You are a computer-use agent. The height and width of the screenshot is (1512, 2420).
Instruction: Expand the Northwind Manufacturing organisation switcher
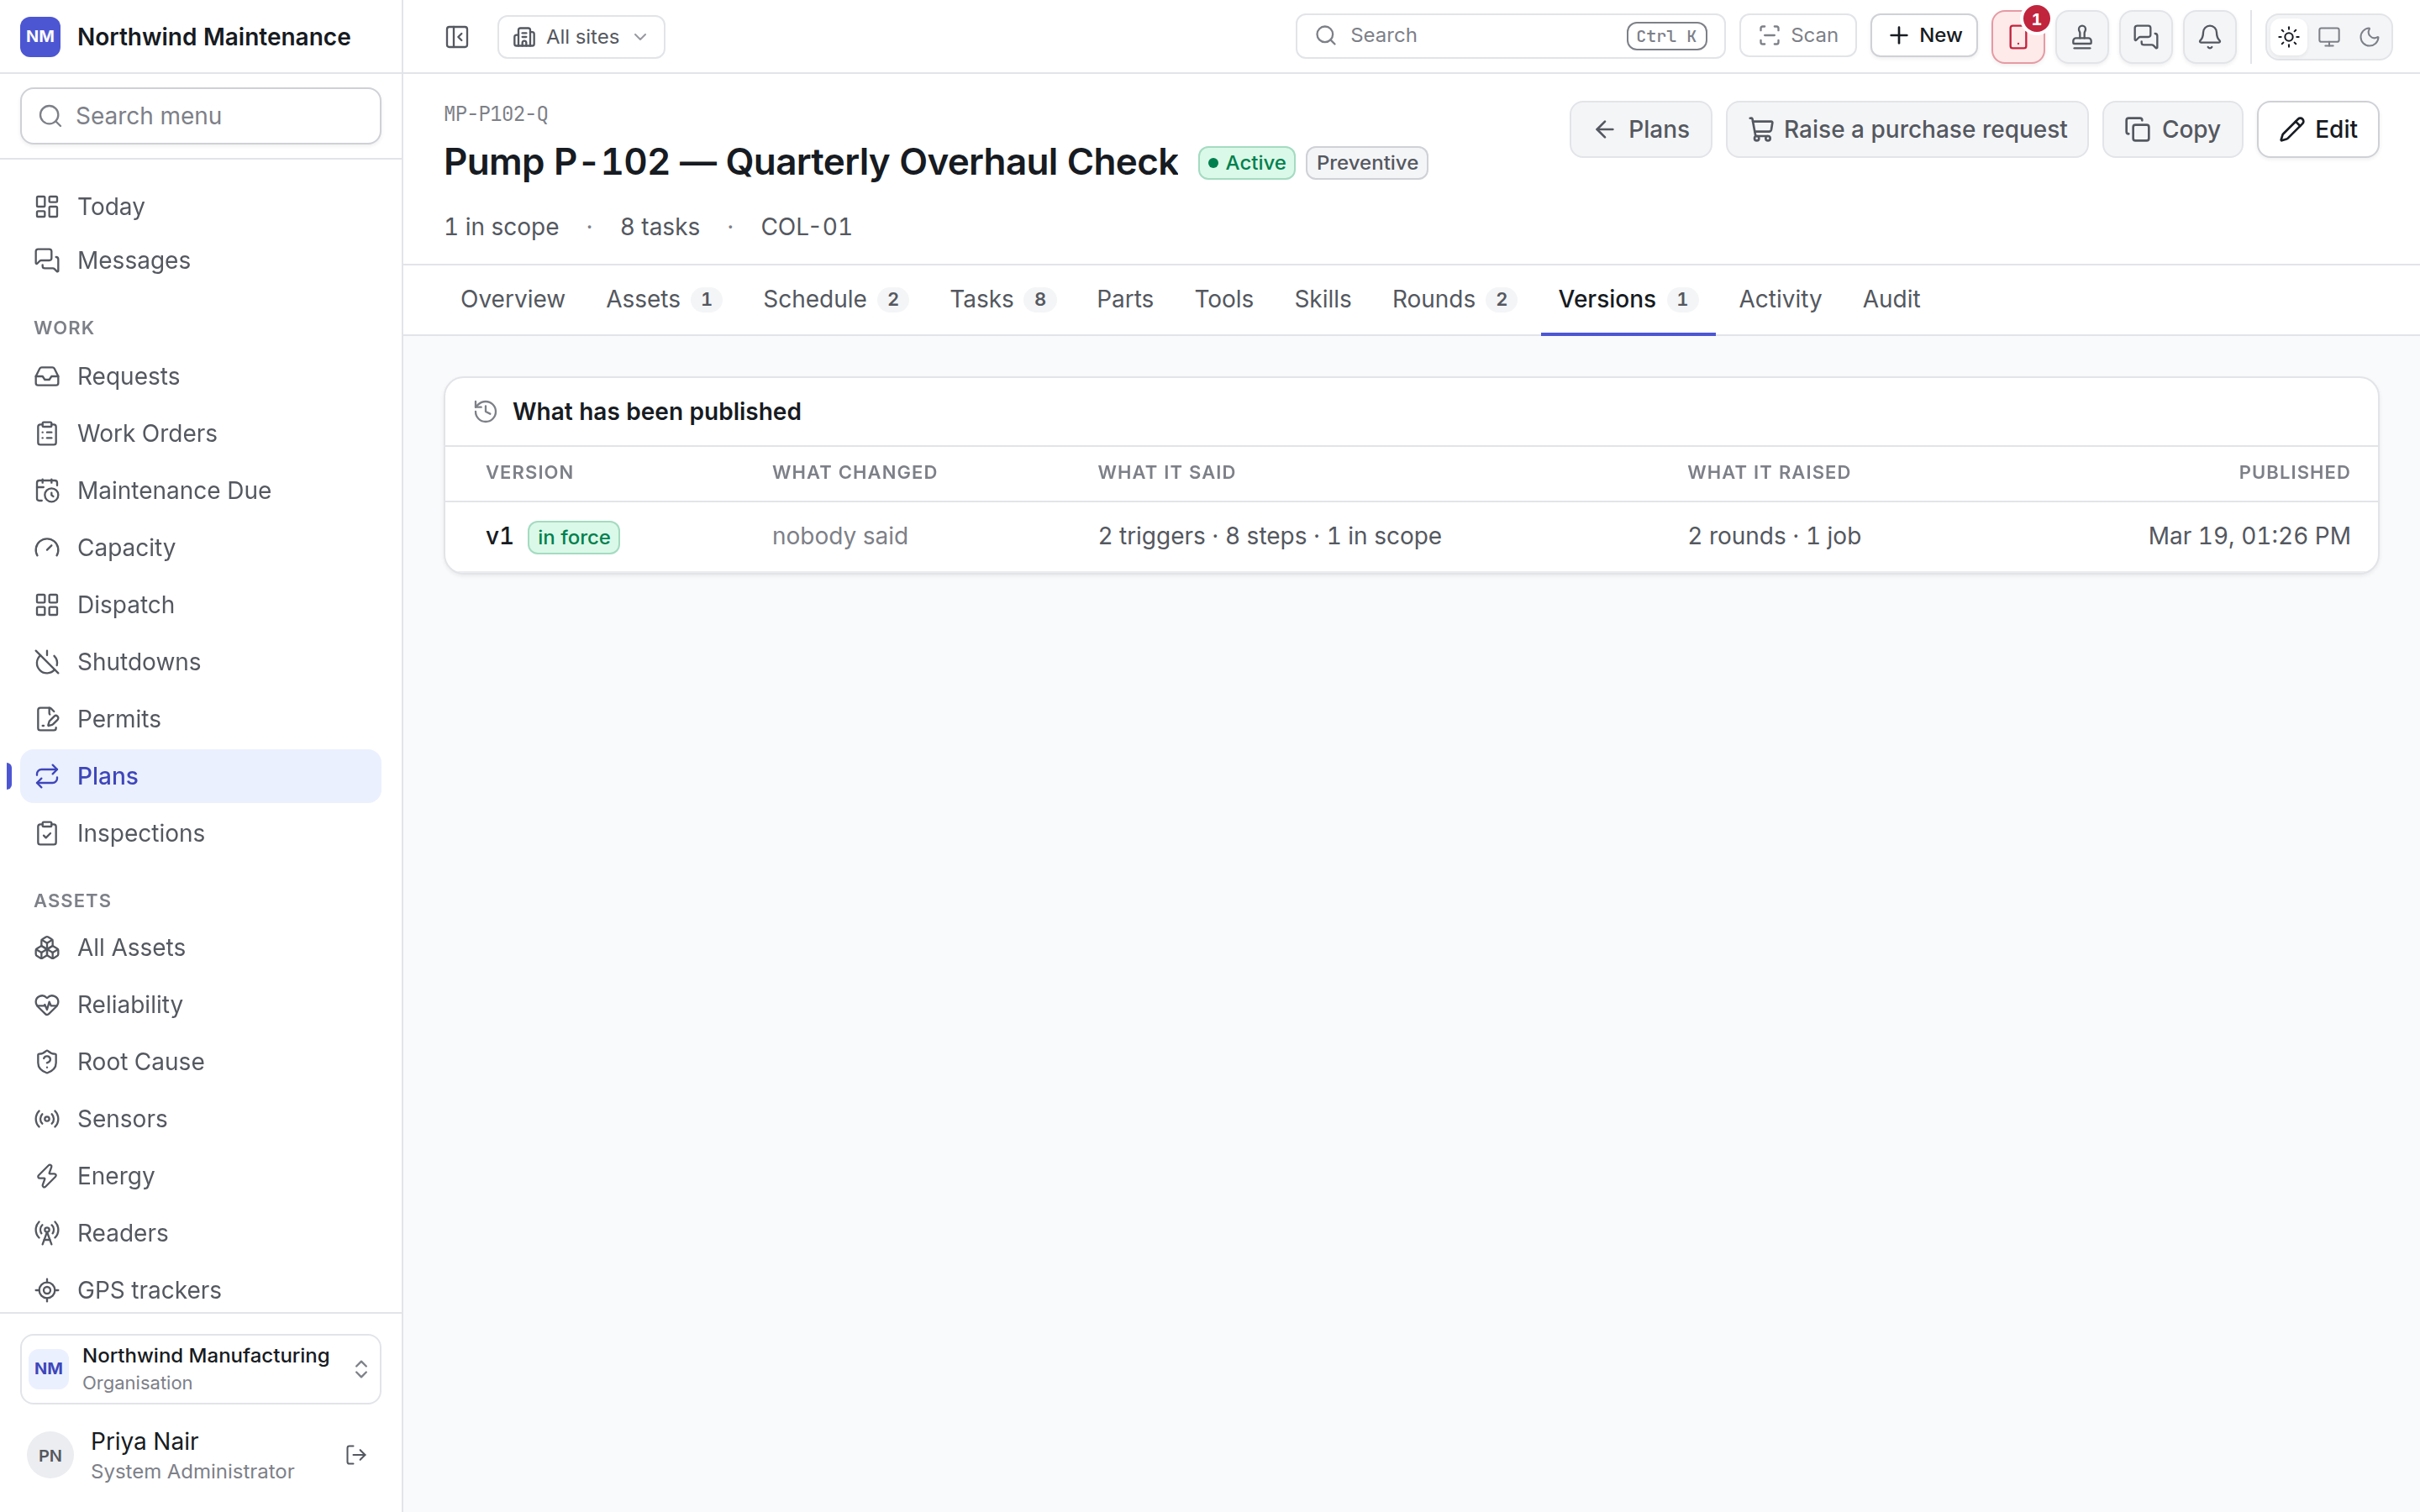click(x=201, y=1369)
